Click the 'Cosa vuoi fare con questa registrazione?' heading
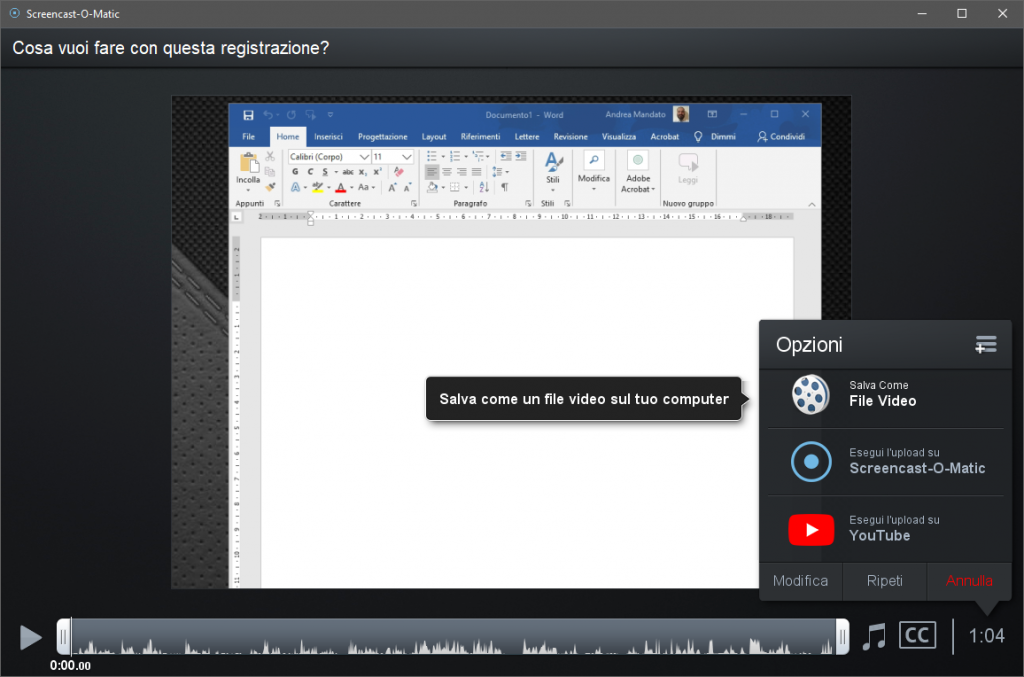The width and height of the screenshot is (1024, 677). click(170, 48)
